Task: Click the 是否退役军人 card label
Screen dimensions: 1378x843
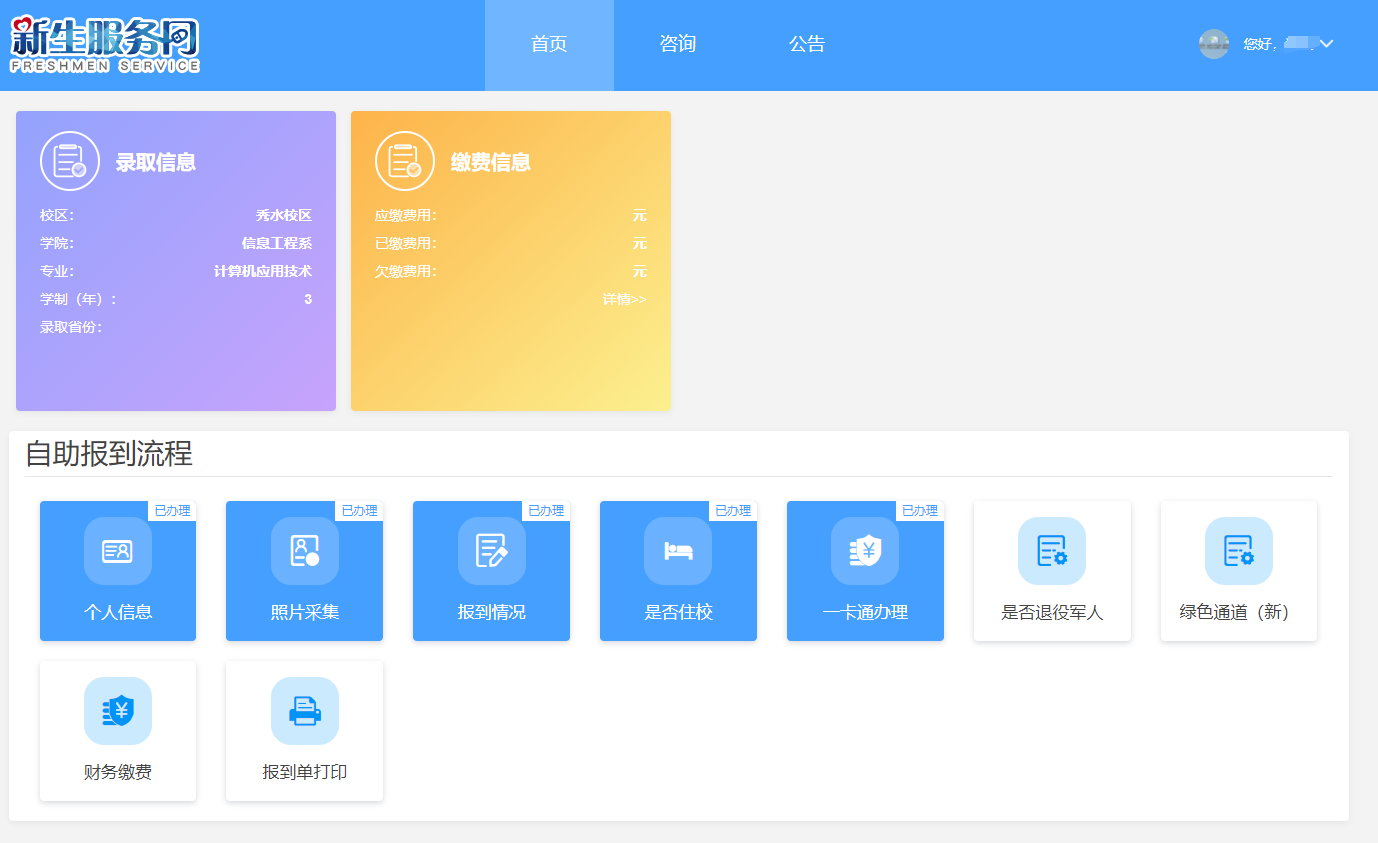Action: [1052, 612]
